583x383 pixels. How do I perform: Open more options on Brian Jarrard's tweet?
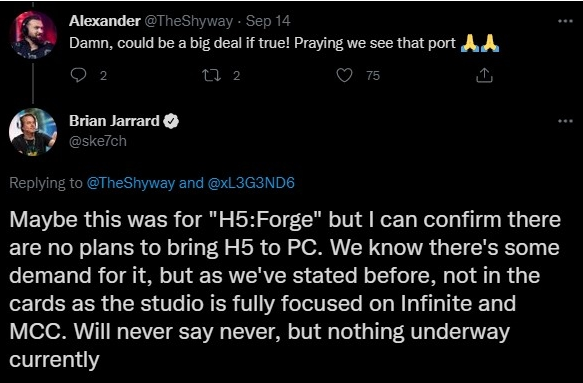point(566,121)
